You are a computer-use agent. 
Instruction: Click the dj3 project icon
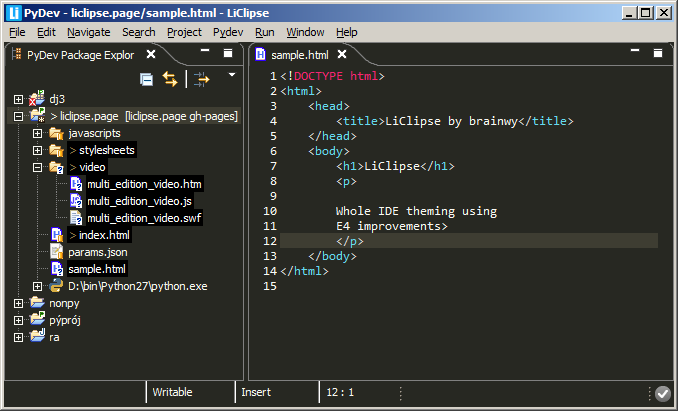click(37, 98)
